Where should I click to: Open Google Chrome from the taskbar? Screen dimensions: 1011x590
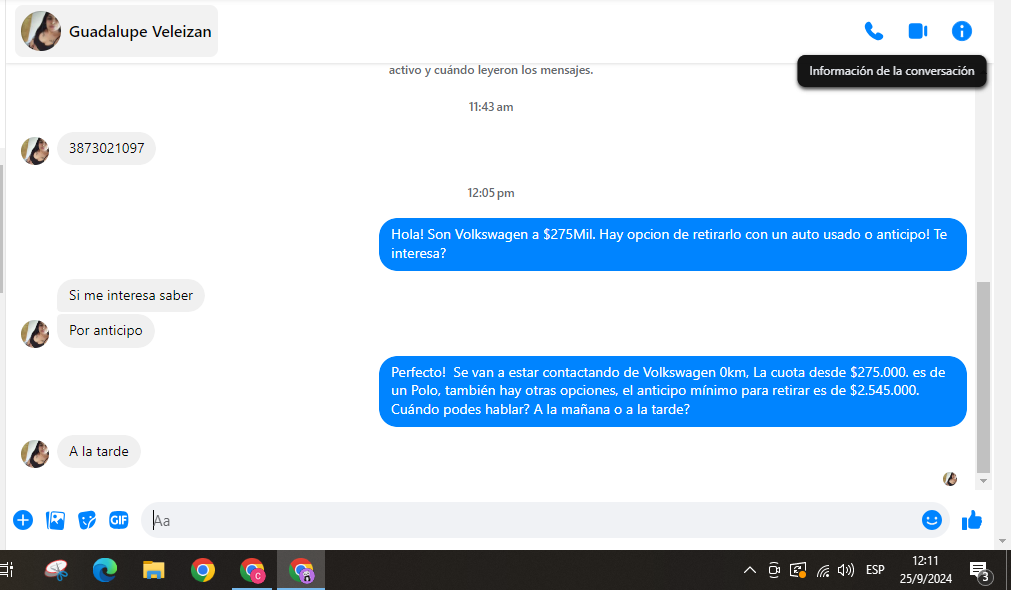tap(202, 570)
